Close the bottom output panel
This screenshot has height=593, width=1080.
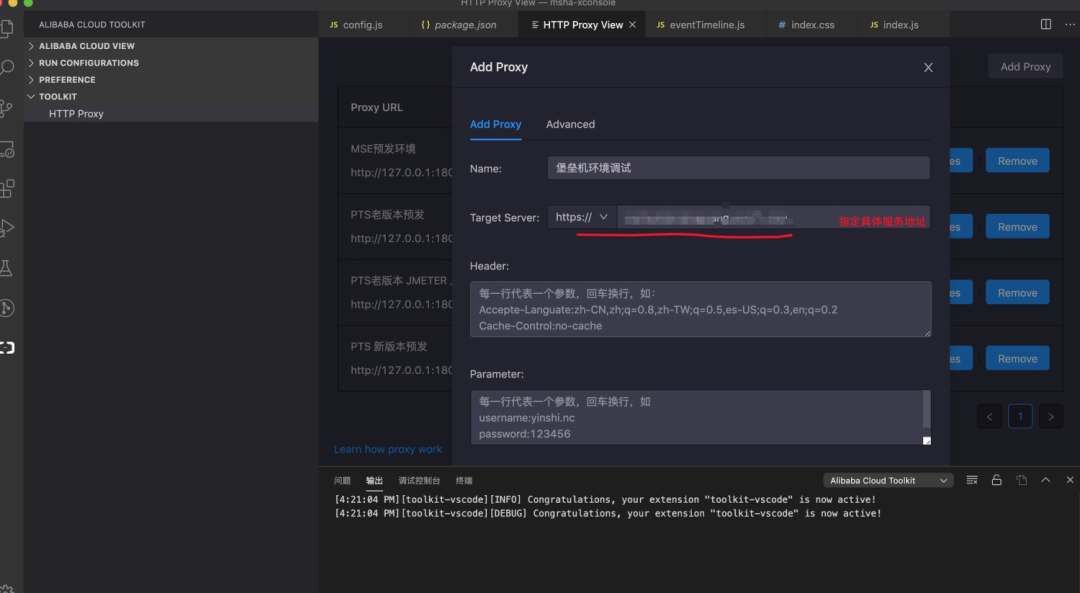pyautogui.click(x=1070, y=480)
